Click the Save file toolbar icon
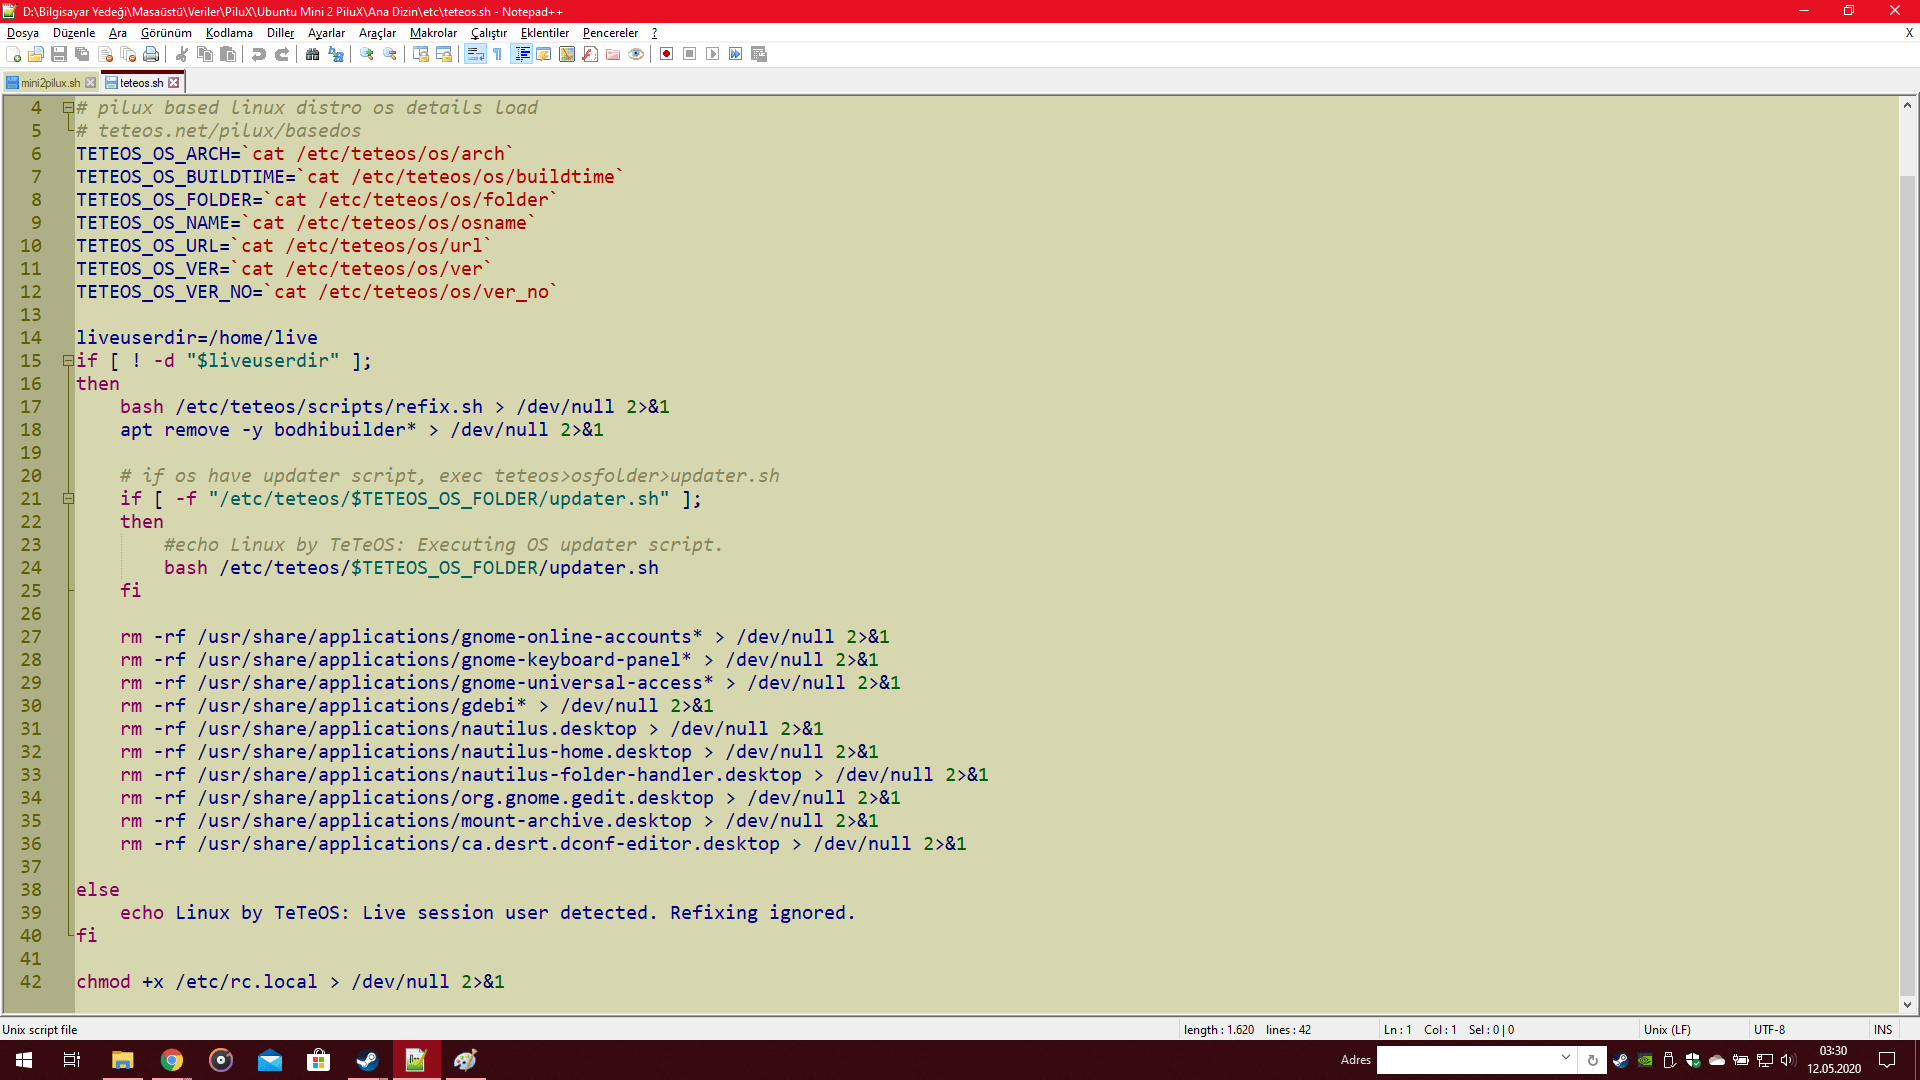The width and height of the screenshot is (1920, 1080). 59,54
